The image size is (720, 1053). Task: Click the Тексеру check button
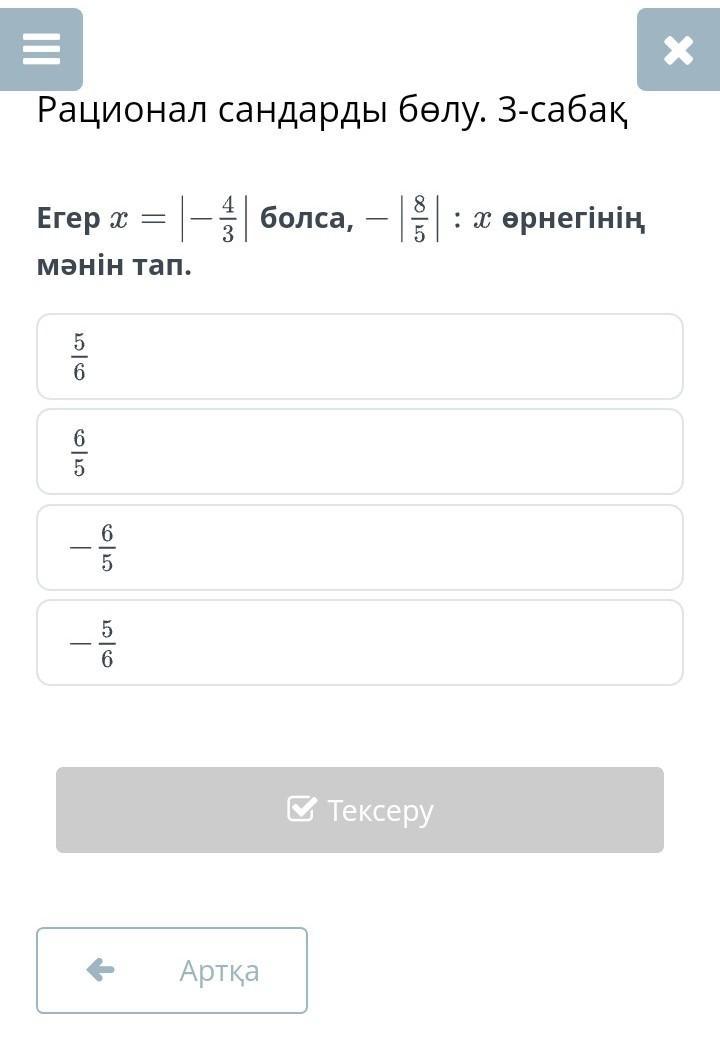pos(360,810)
